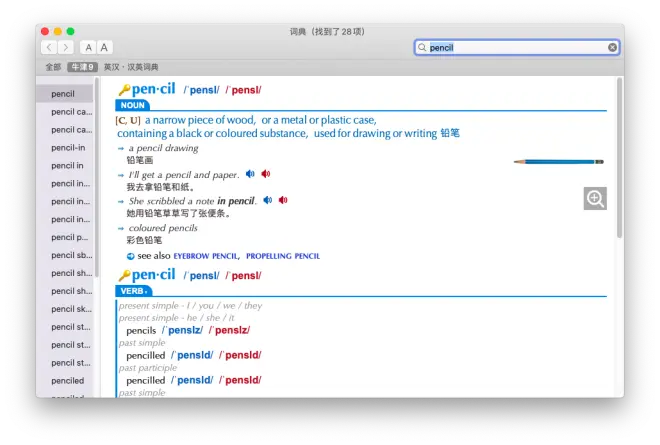Click the see also circle arrow icon
The height and width of the screenshot is (445, 660).
(130, 256)
